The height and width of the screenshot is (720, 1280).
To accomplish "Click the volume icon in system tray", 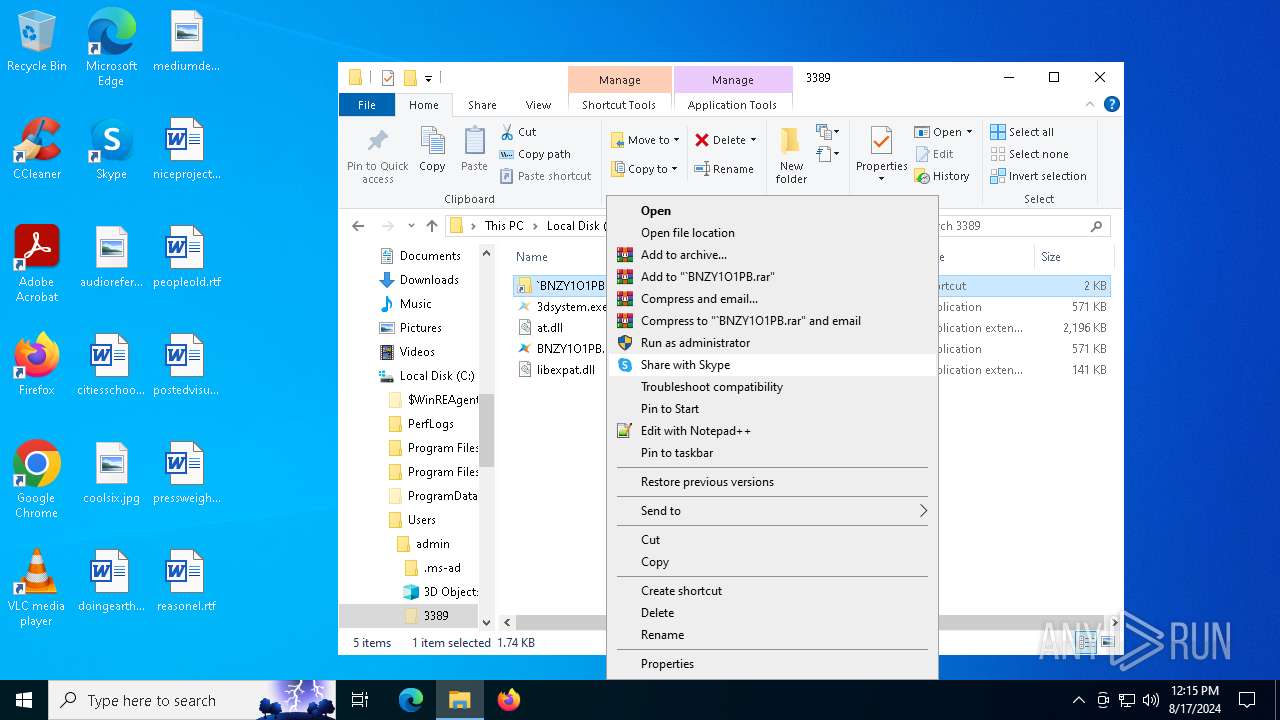I will pyautogui.click(x=1151, y=700).
